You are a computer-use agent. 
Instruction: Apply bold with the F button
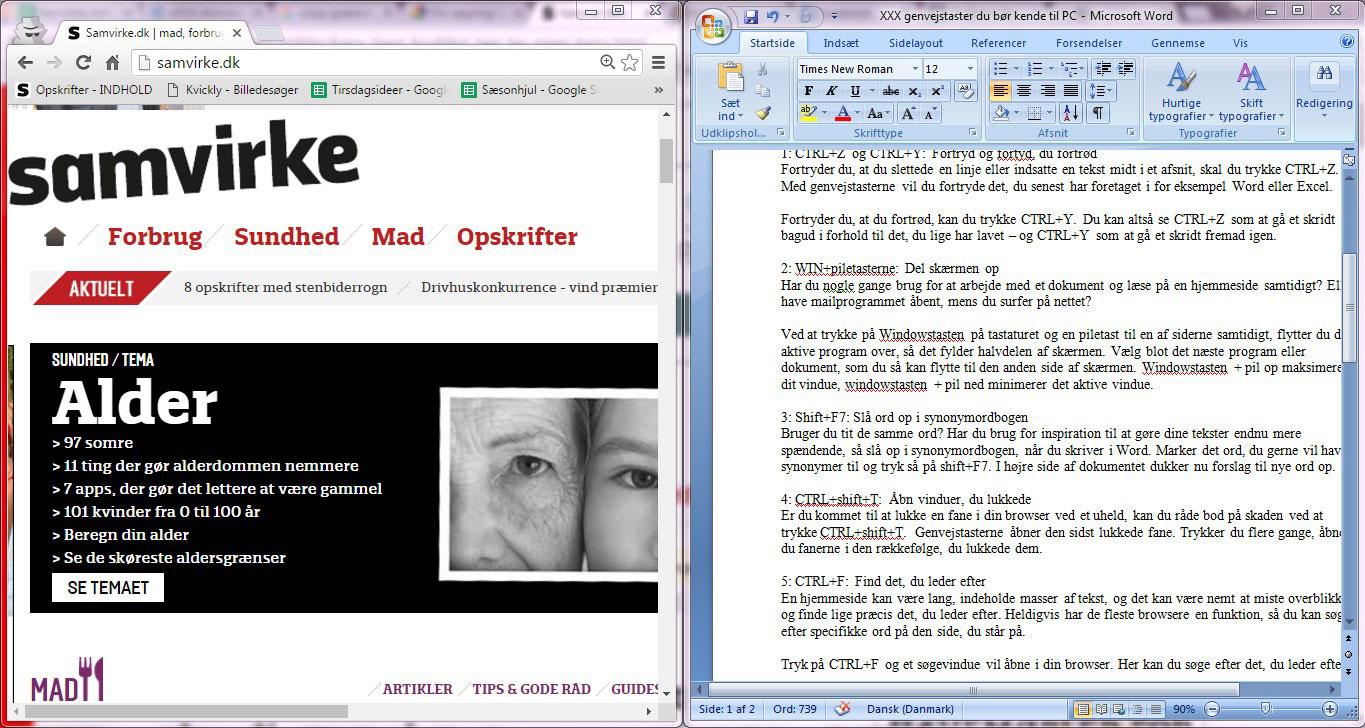808,91
